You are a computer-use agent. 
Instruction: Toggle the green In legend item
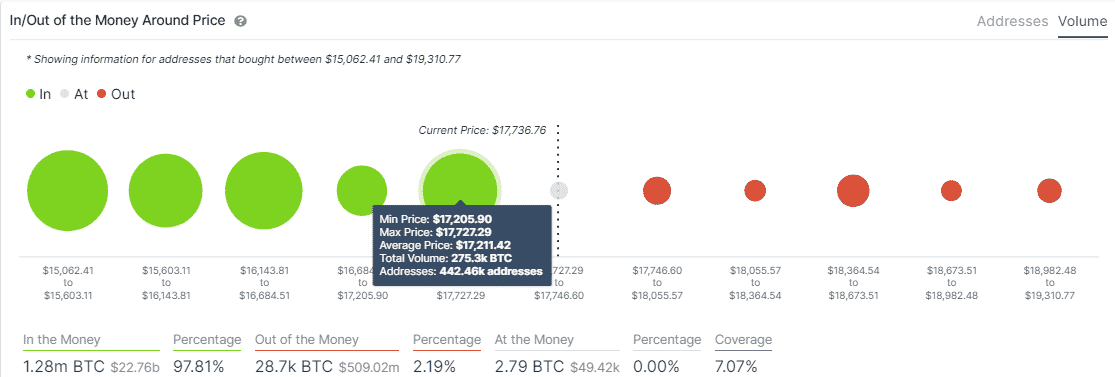38,94
